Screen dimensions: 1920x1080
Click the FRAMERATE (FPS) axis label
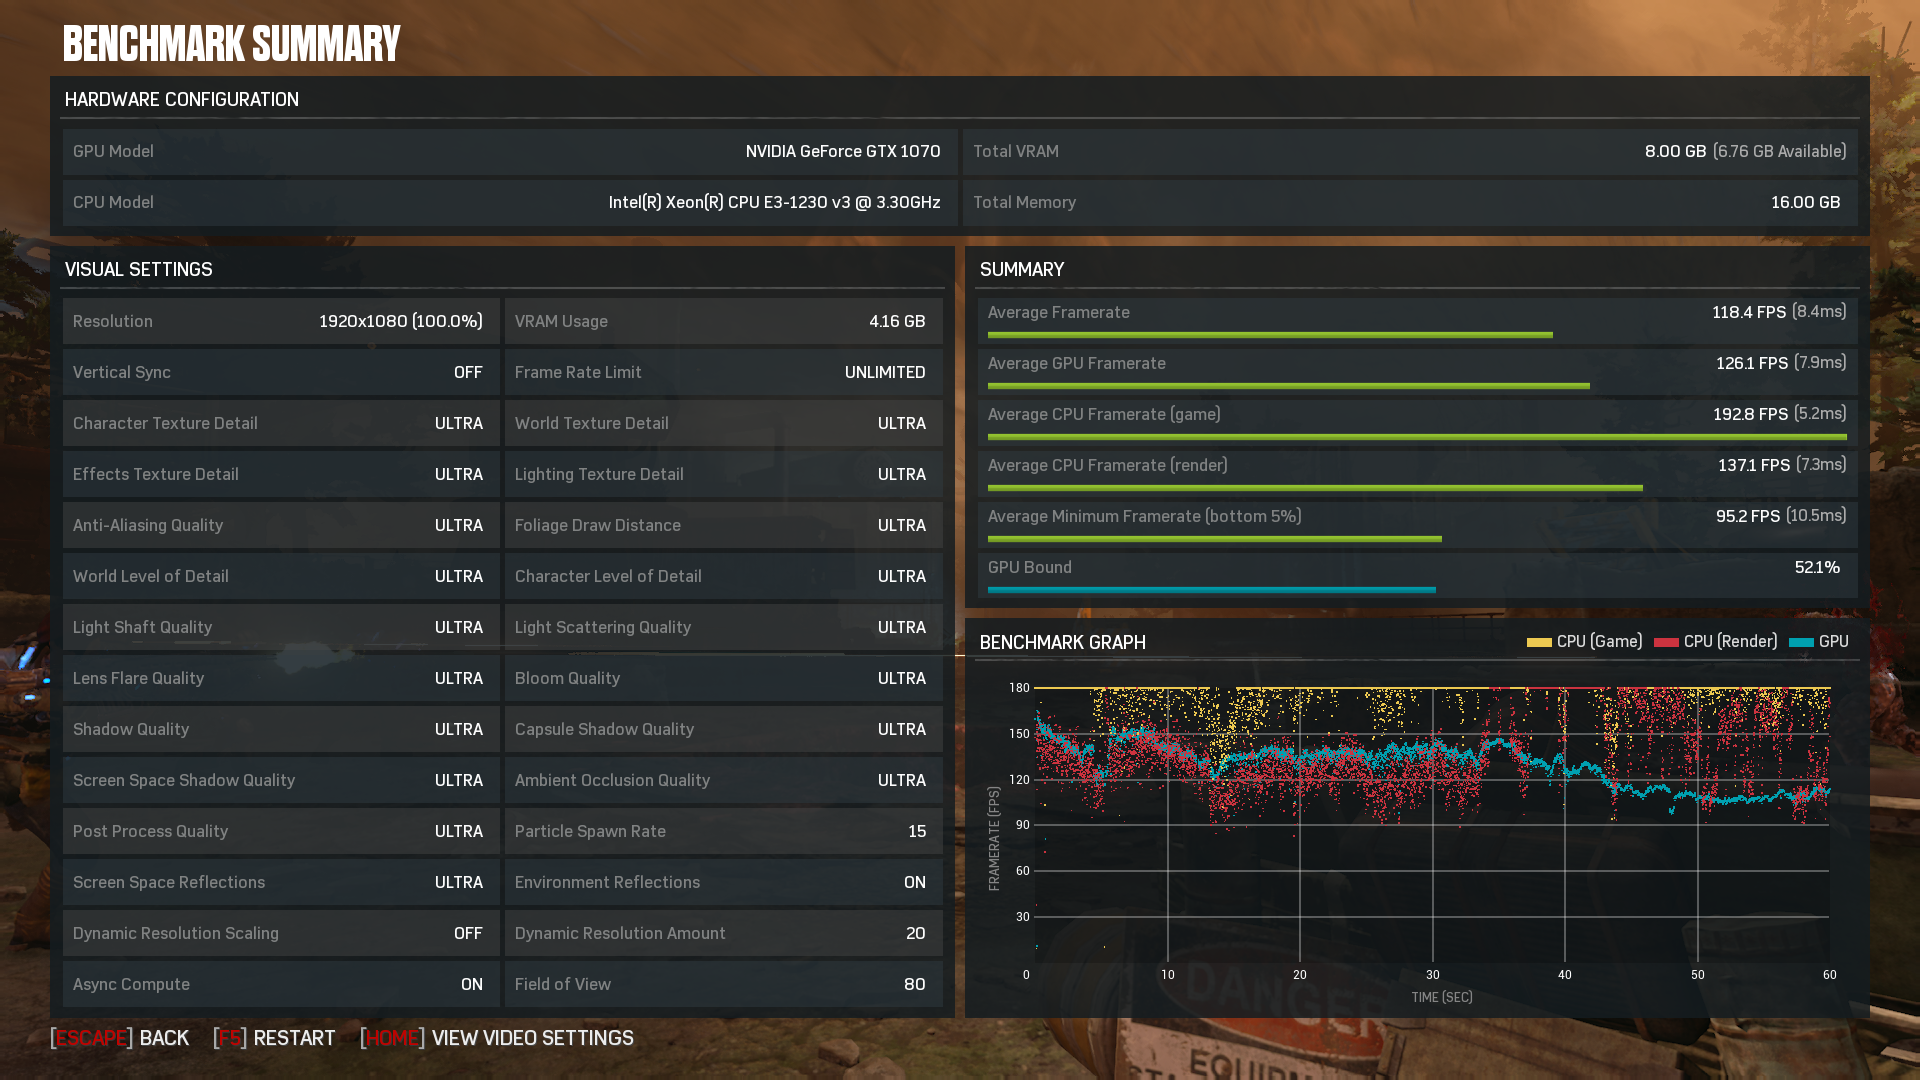[994, 838]
